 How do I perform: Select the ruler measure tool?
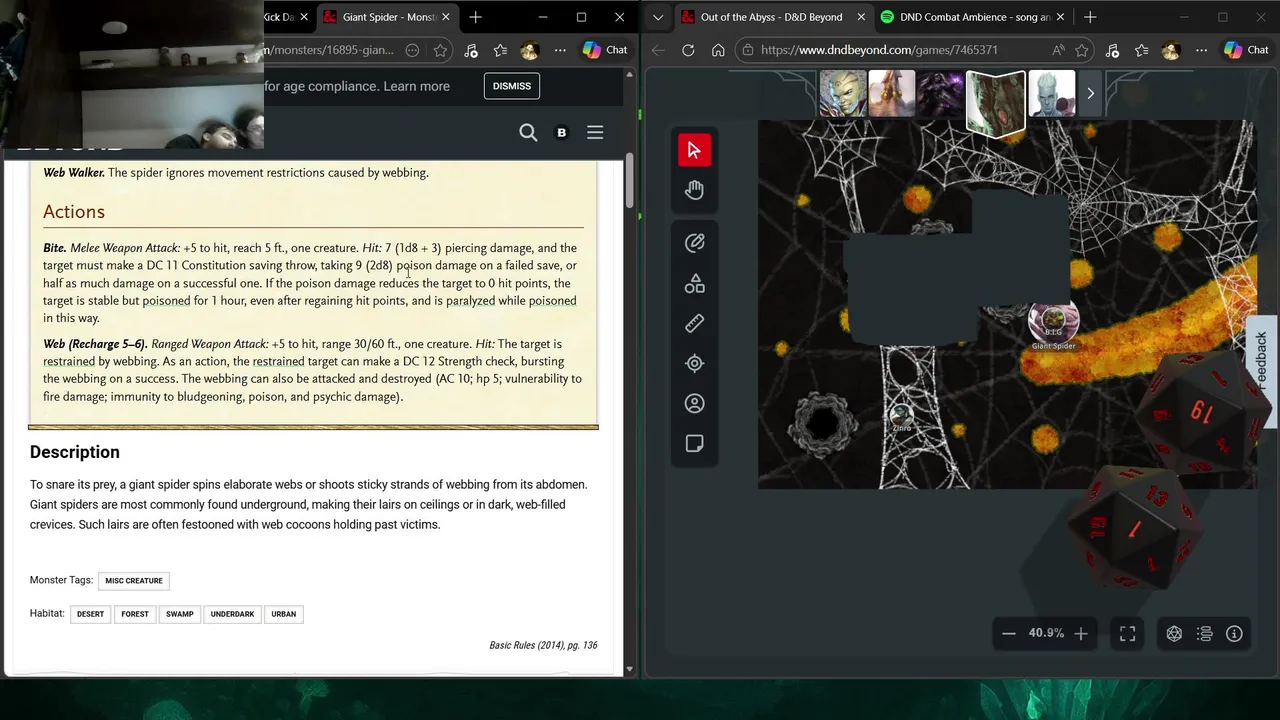coord(694,324)
